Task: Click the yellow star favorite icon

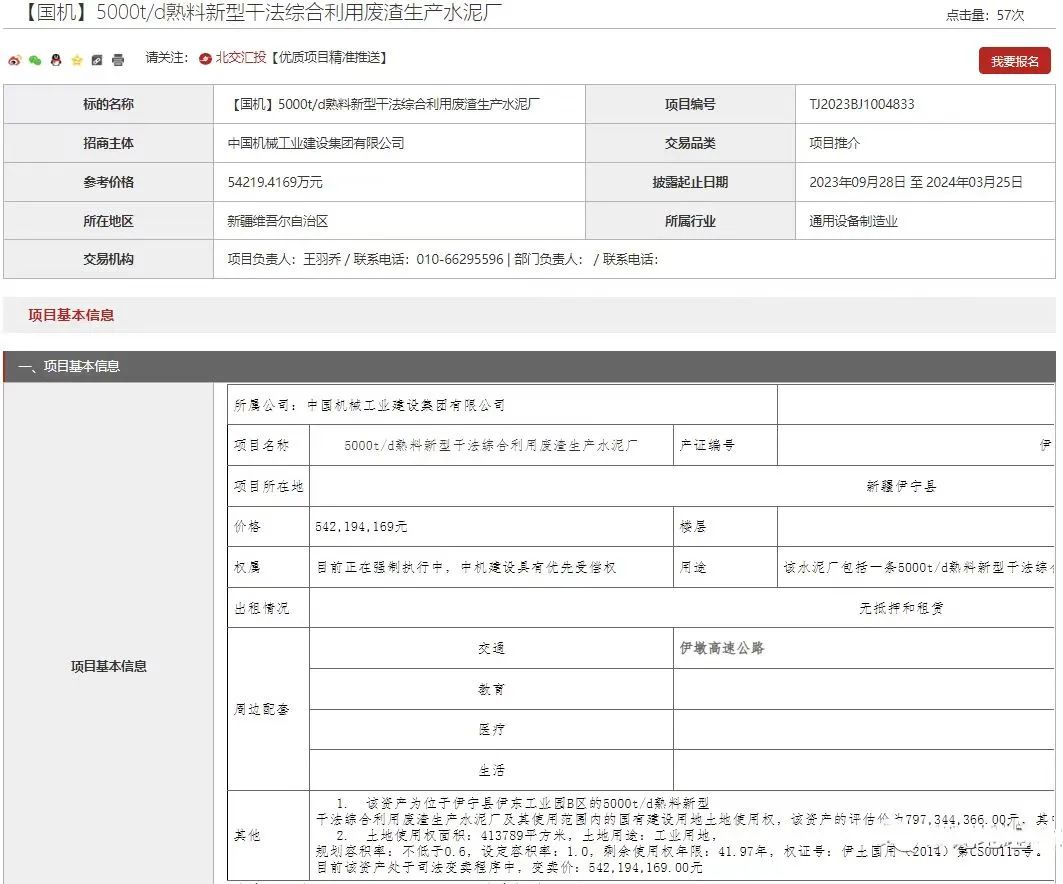Action: [x=77, y=60]
